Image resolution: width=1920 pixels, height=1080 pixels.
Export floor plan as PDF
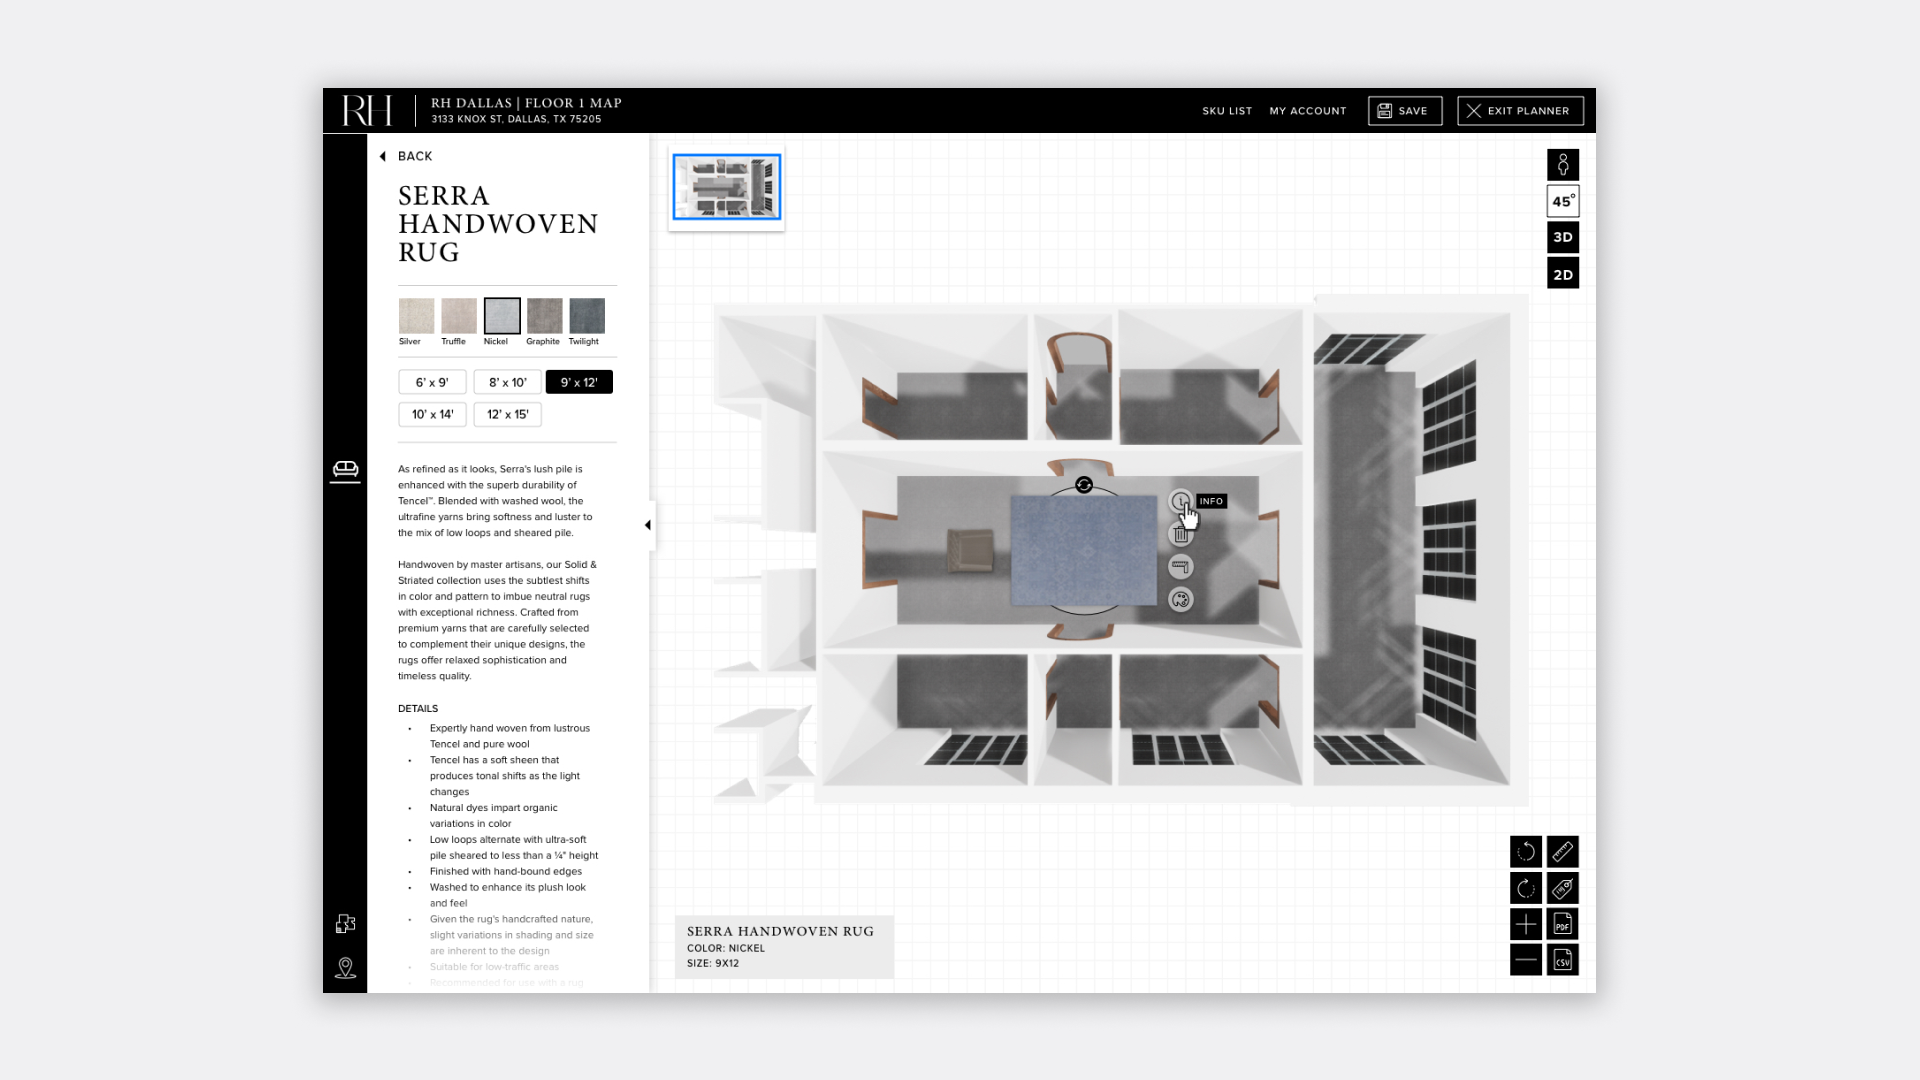coord(1563,924)
